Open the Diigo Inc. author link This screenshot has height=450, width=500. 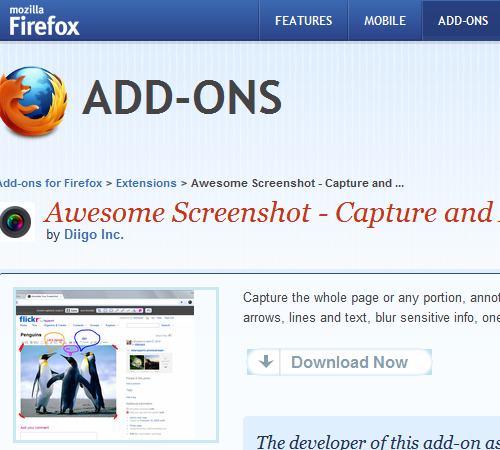[x=94, y=234]
